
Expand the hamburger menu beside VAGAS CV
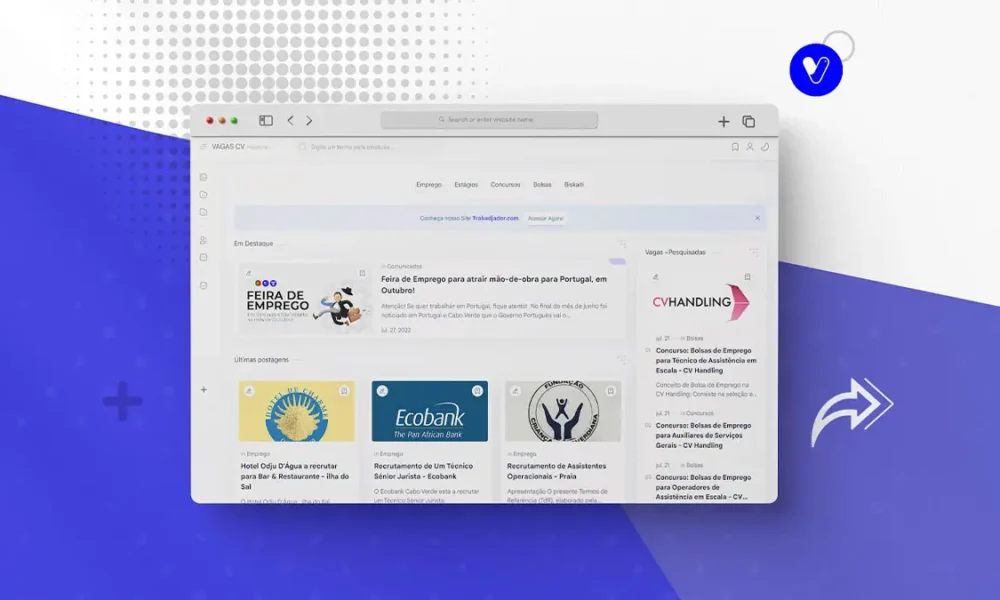pyautogui.click(x=204, y=147)
